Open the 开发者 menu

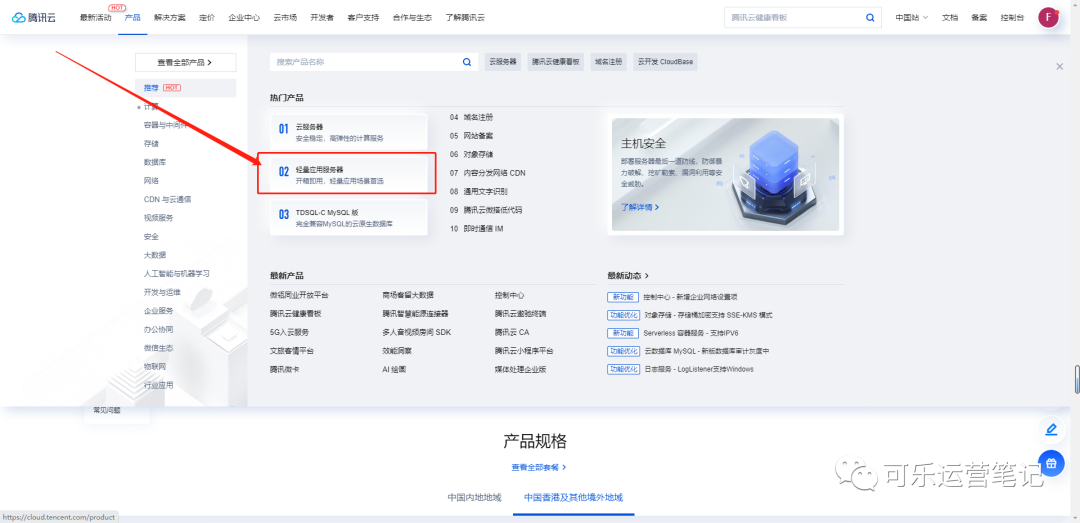(x=322, y=18)
